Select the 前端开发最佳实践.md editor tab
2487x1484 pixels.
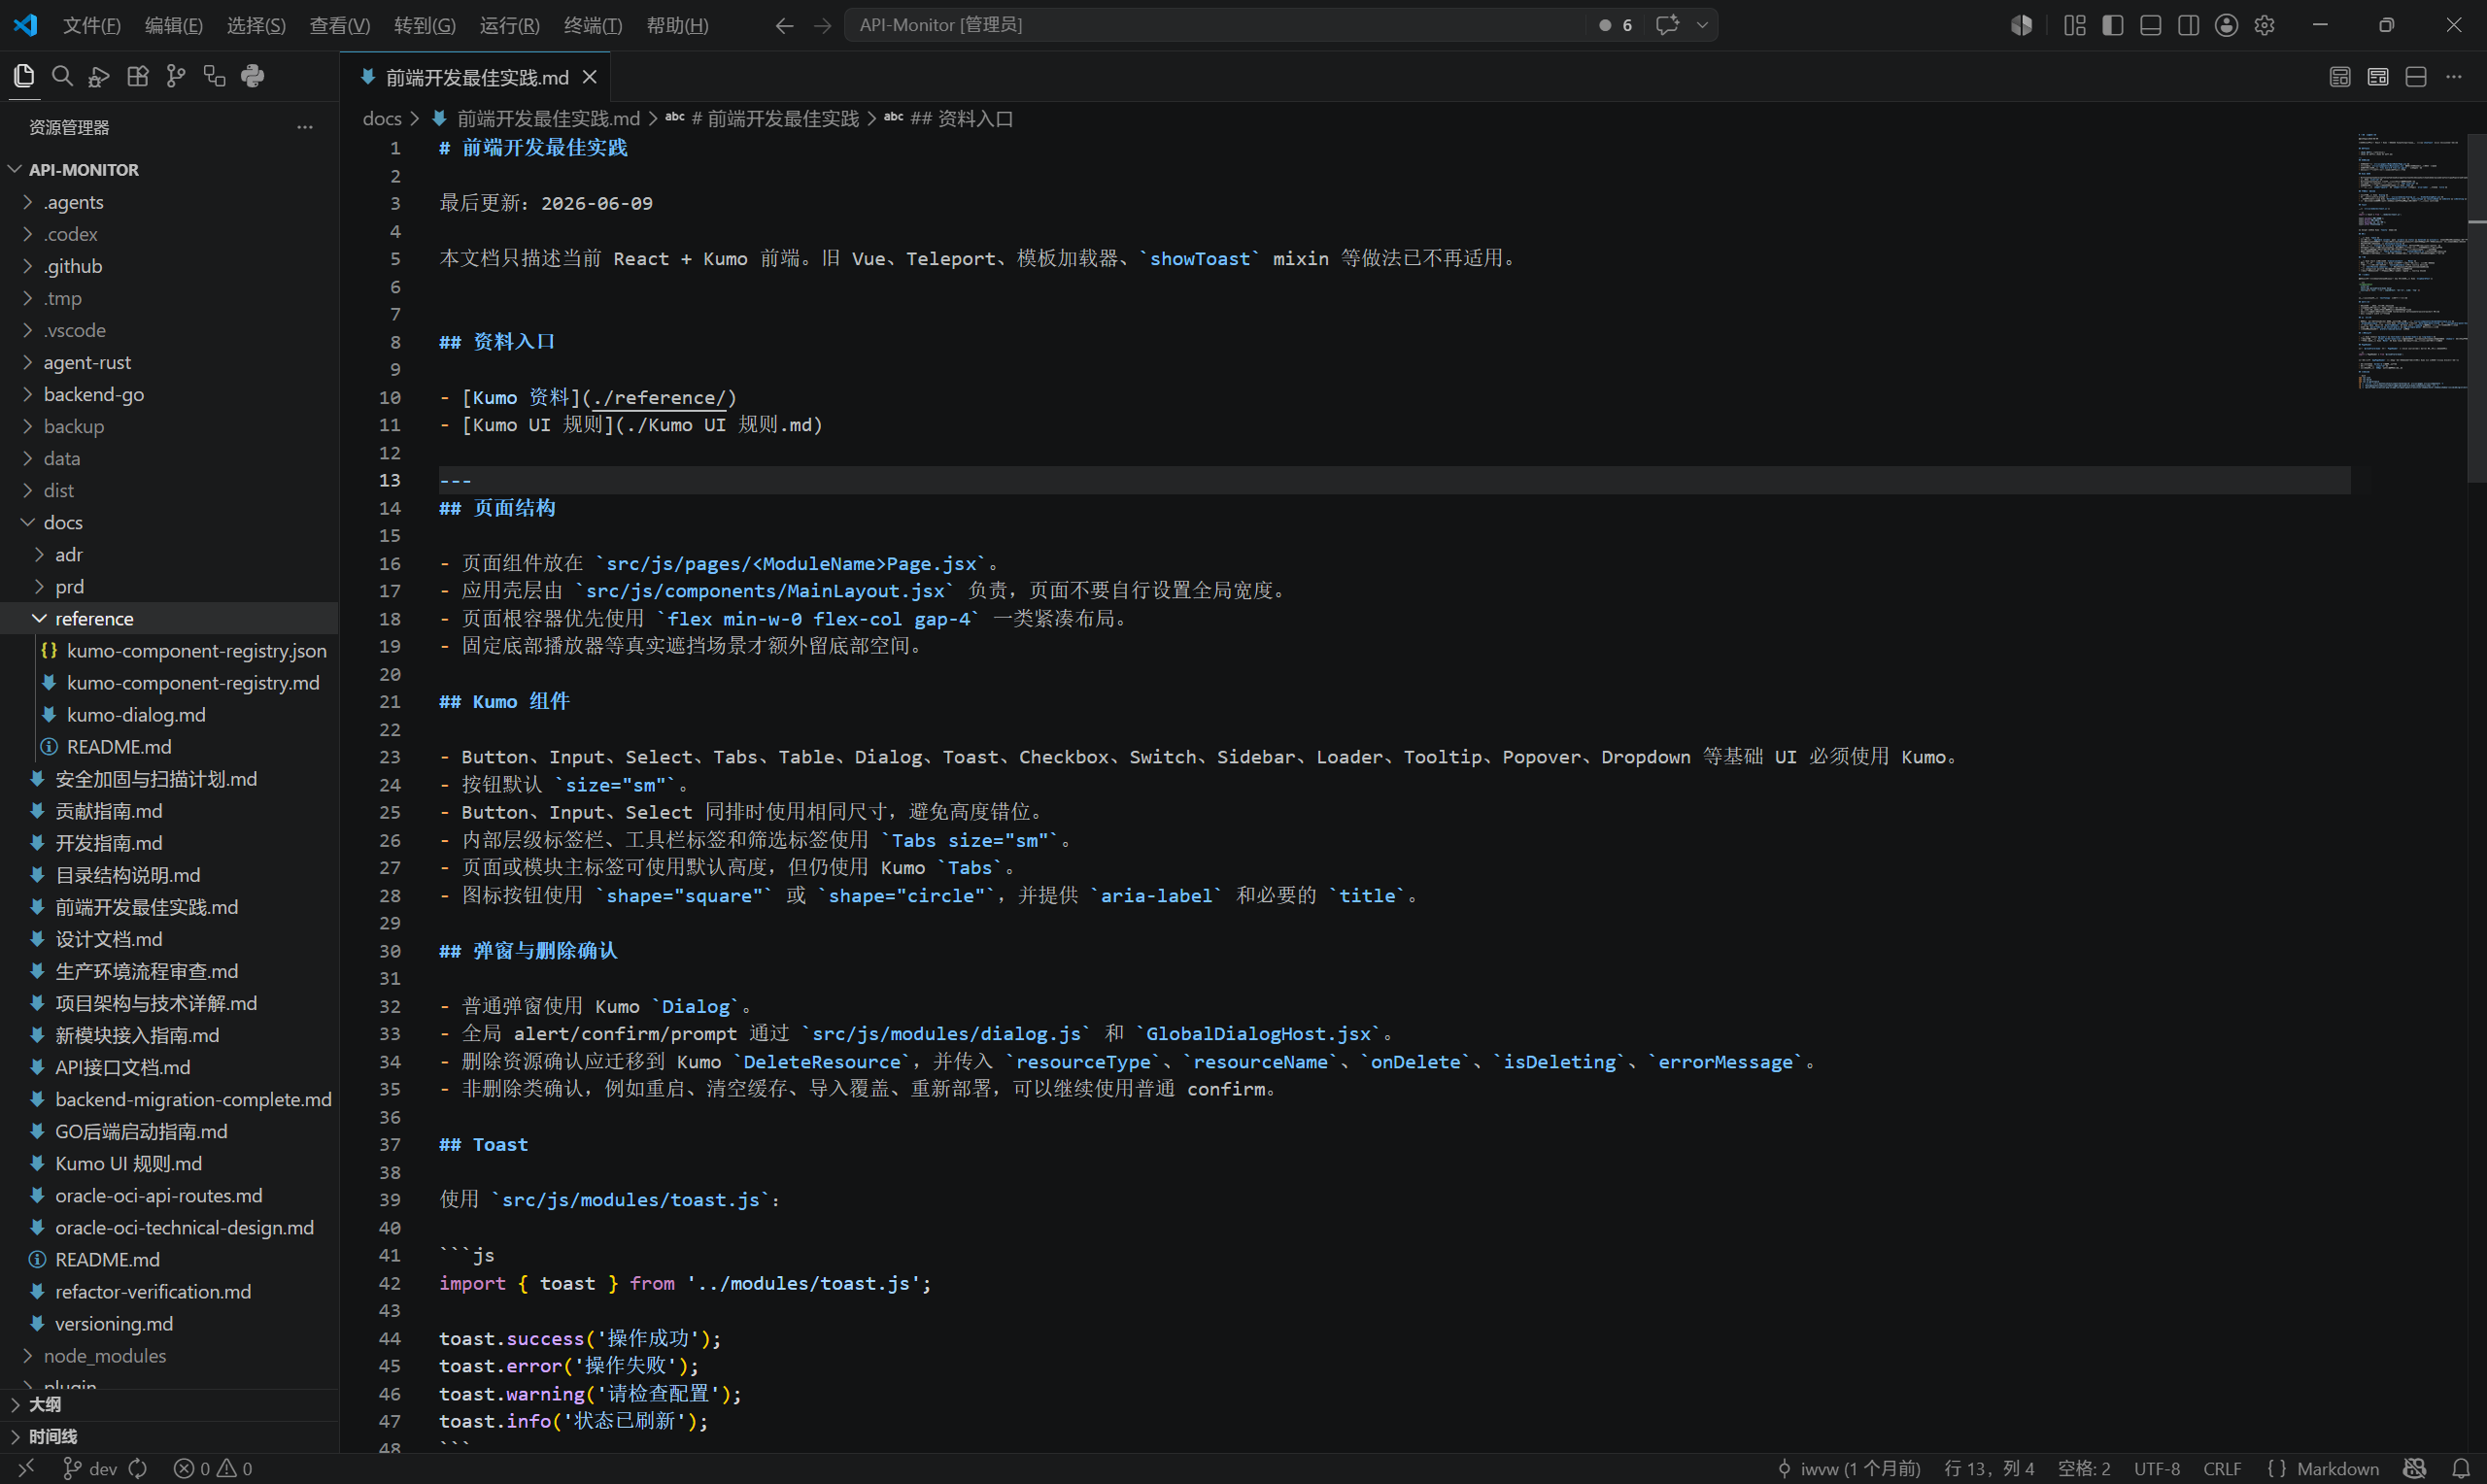[476, 77]
